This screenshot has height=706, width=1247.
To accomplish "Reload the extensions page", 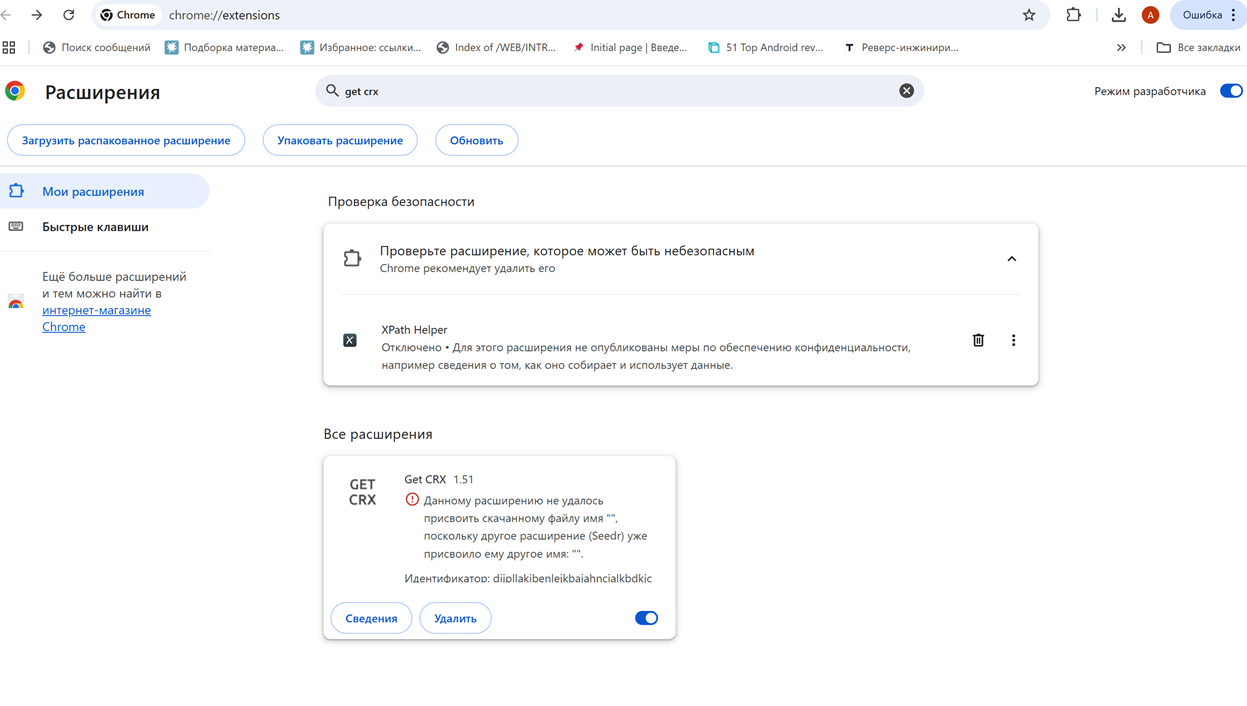I will tap(69, 15).
